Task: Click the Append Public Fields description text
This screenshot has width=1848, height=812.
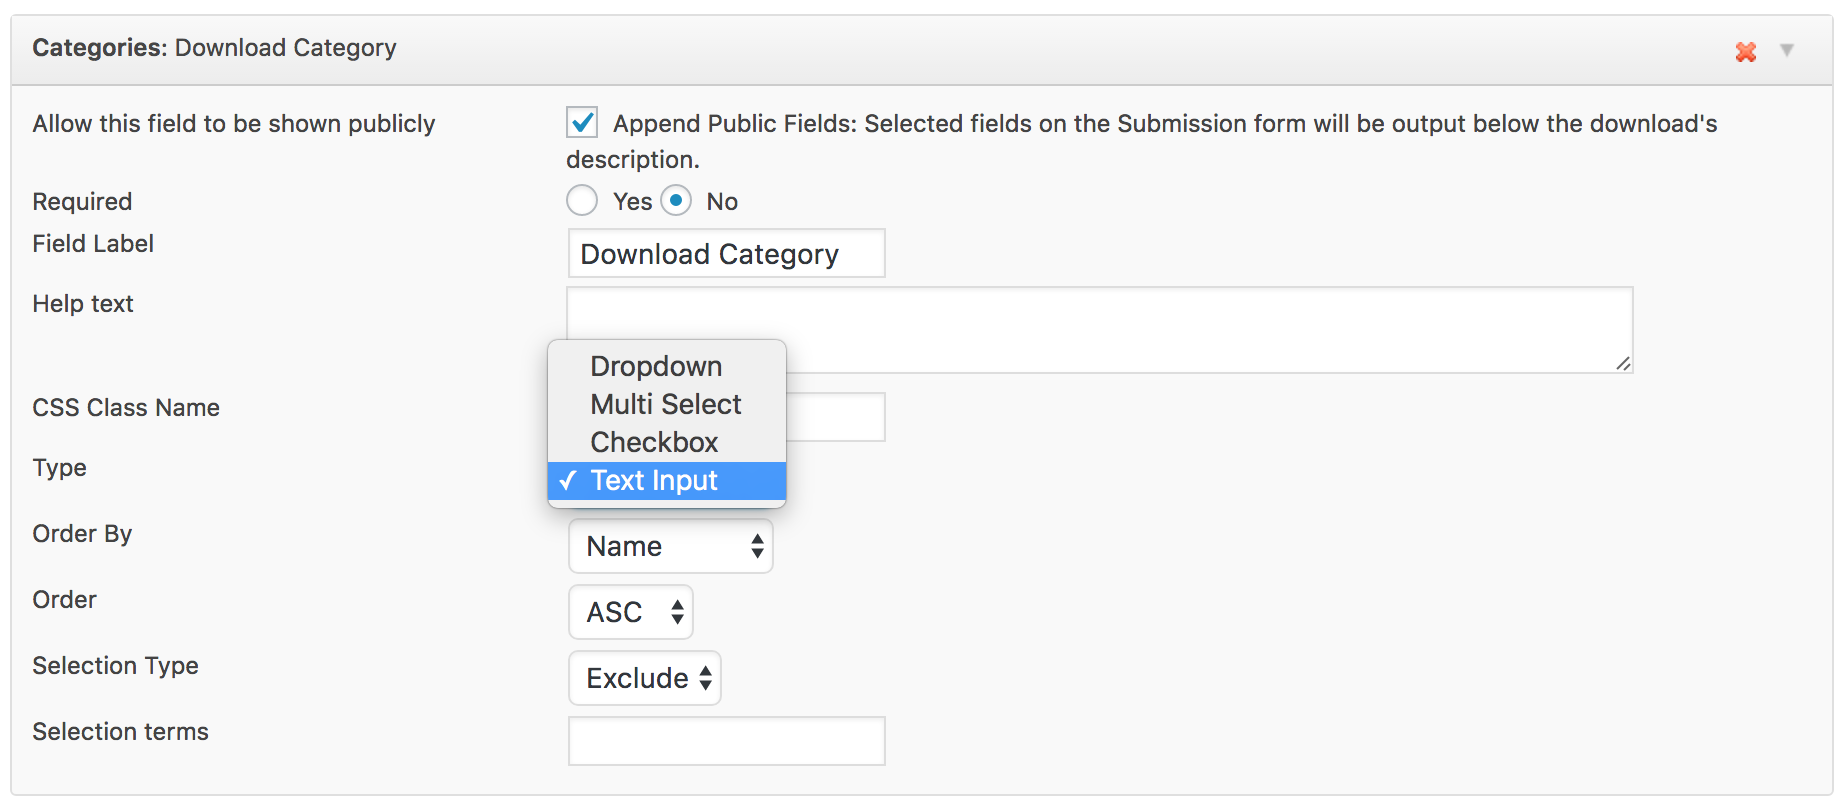Action: (1164, 124)
